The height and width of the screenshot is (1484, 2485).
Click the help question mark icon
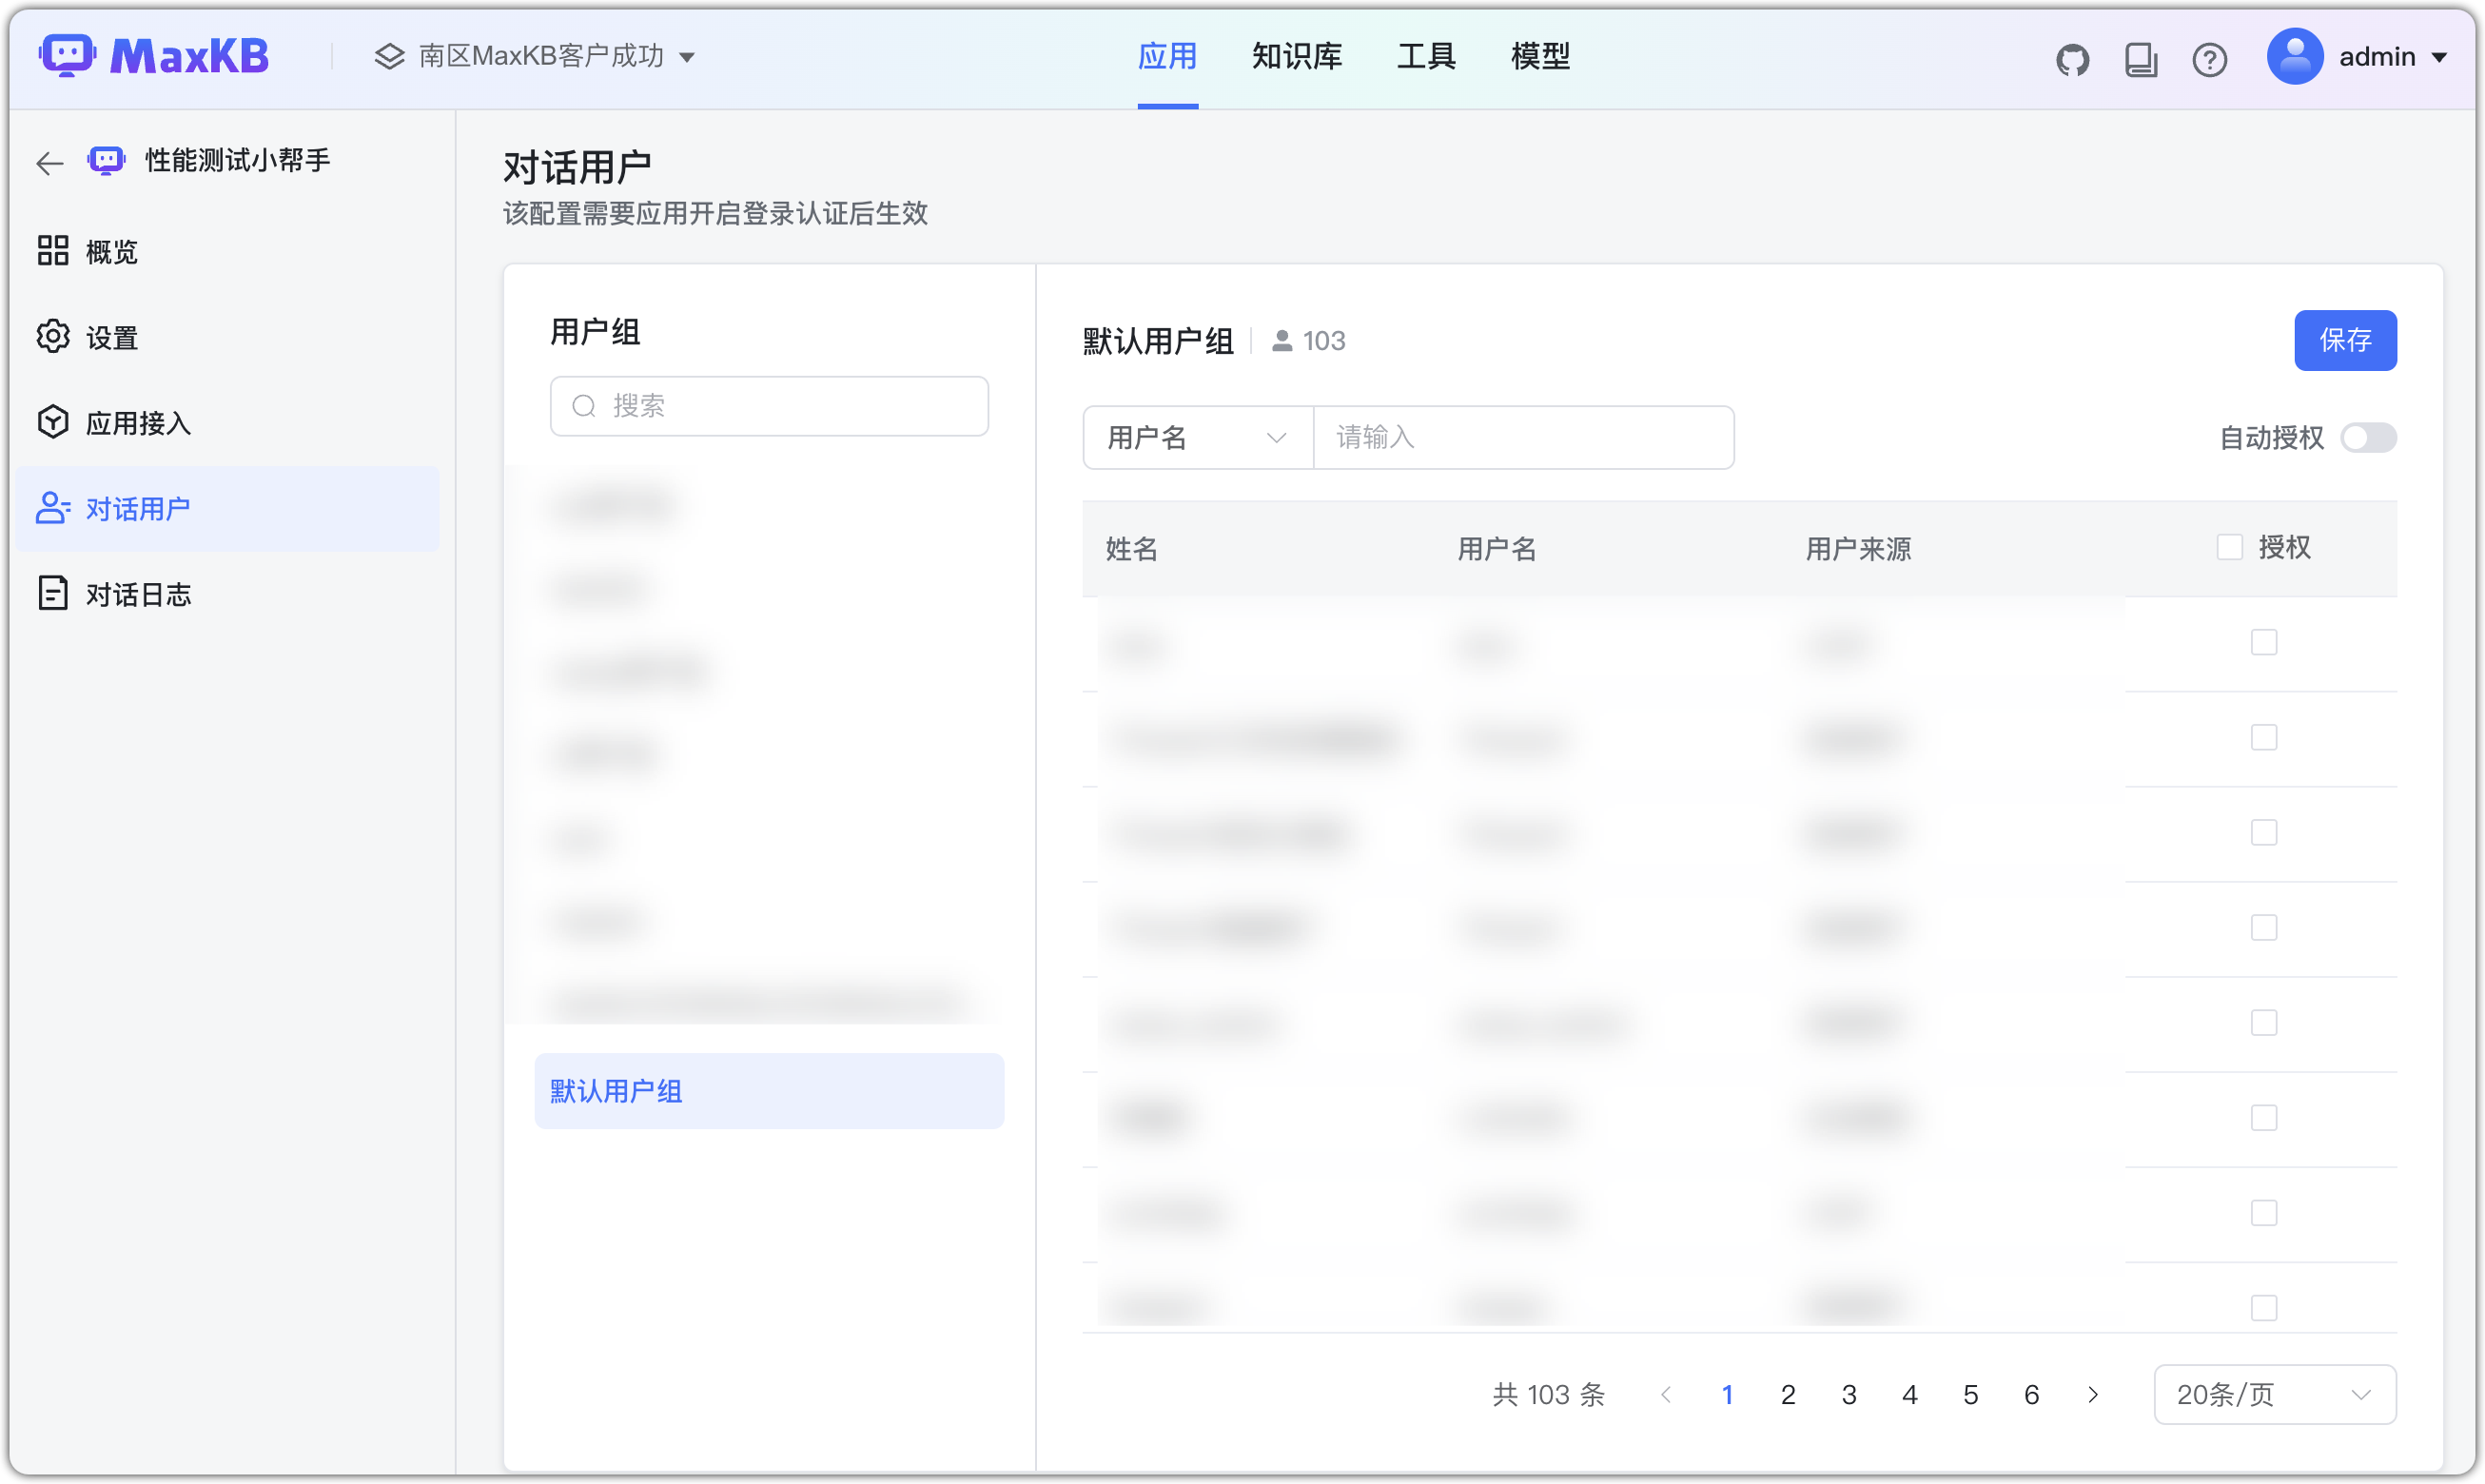tap(2208, 59)
